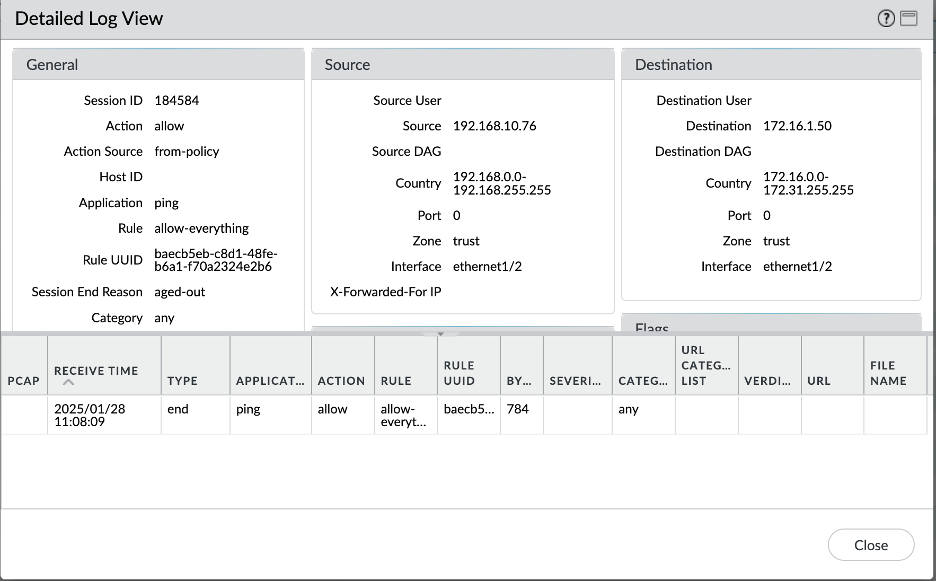Select the Bytes column header

coord(519,380)
